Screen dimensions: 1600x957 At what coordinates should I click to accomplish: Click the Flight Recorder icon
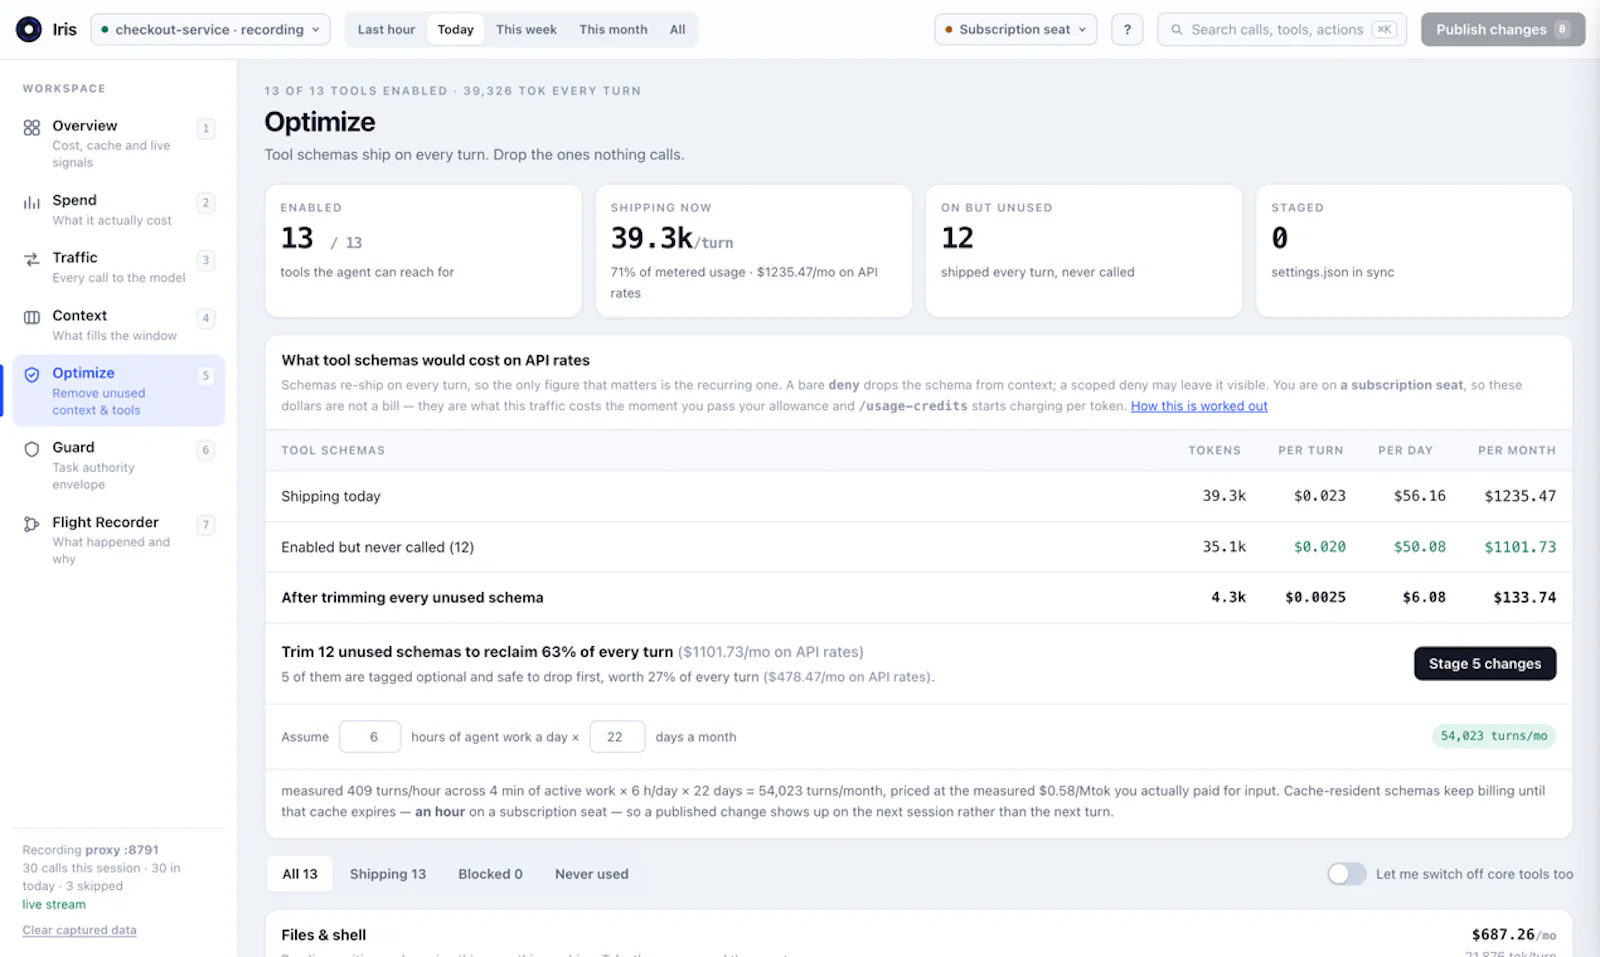[x=32, y=525]
